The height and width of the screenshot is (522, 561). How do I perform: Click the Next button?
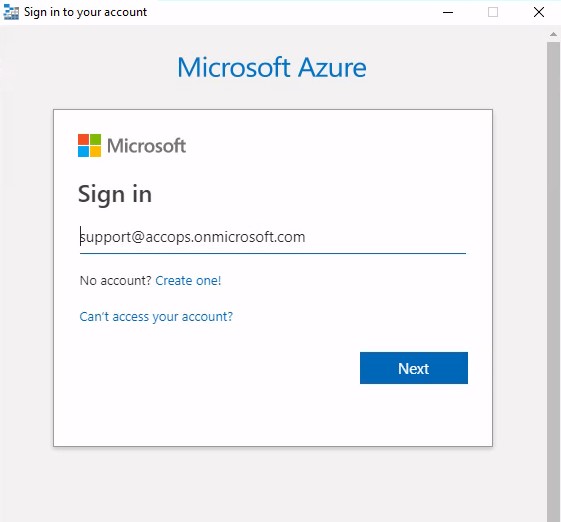[414, 368]
